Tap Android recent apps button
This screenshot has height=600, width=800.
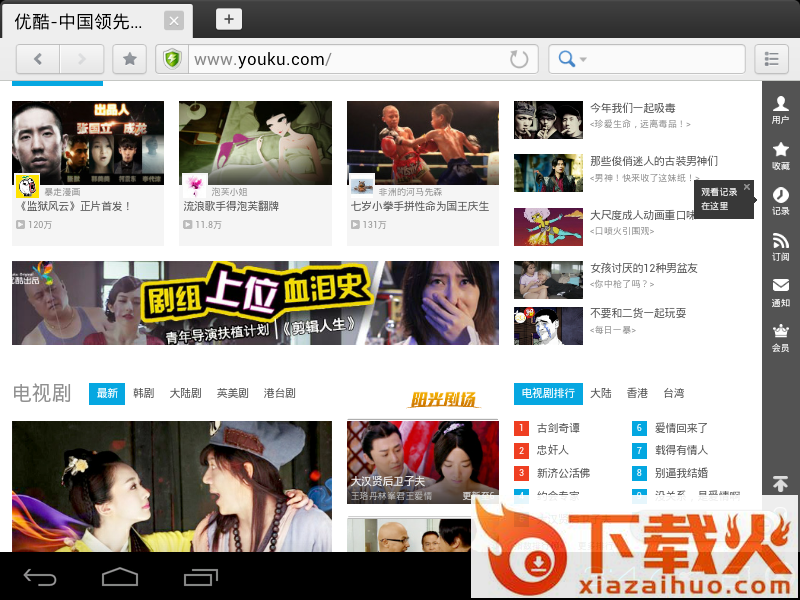click(201, 577)
